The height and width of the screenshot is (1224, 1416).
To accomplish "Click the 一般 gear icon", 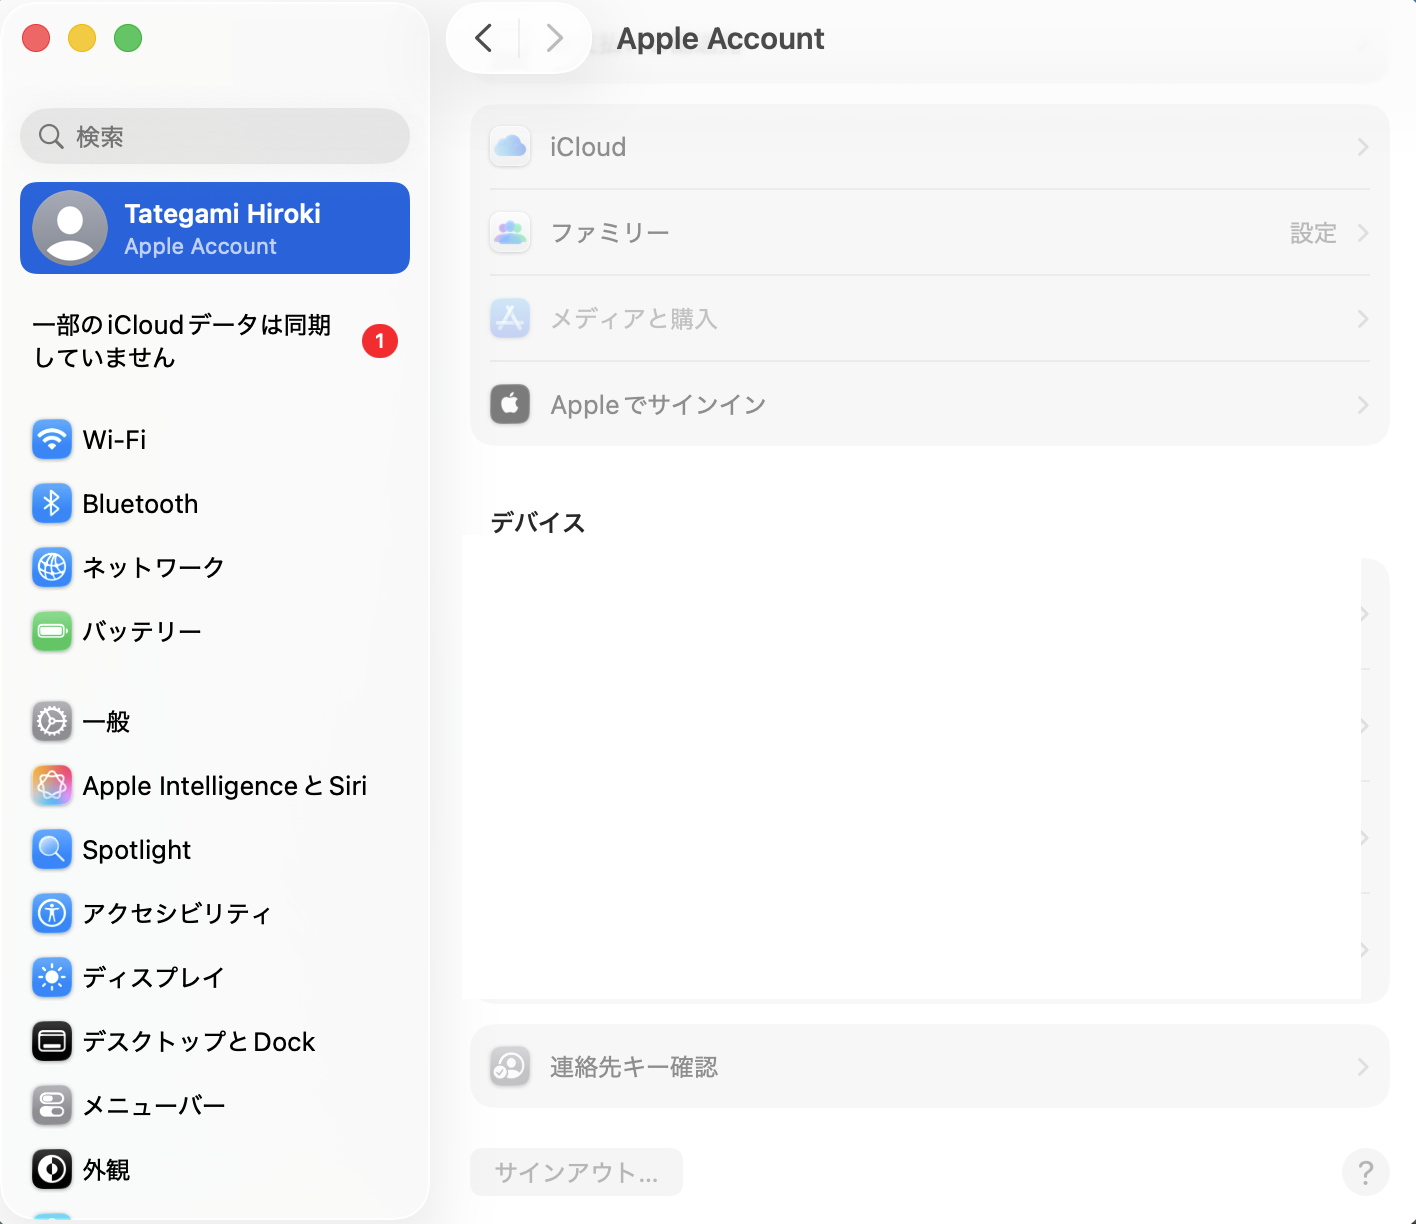I will [52, 721].
